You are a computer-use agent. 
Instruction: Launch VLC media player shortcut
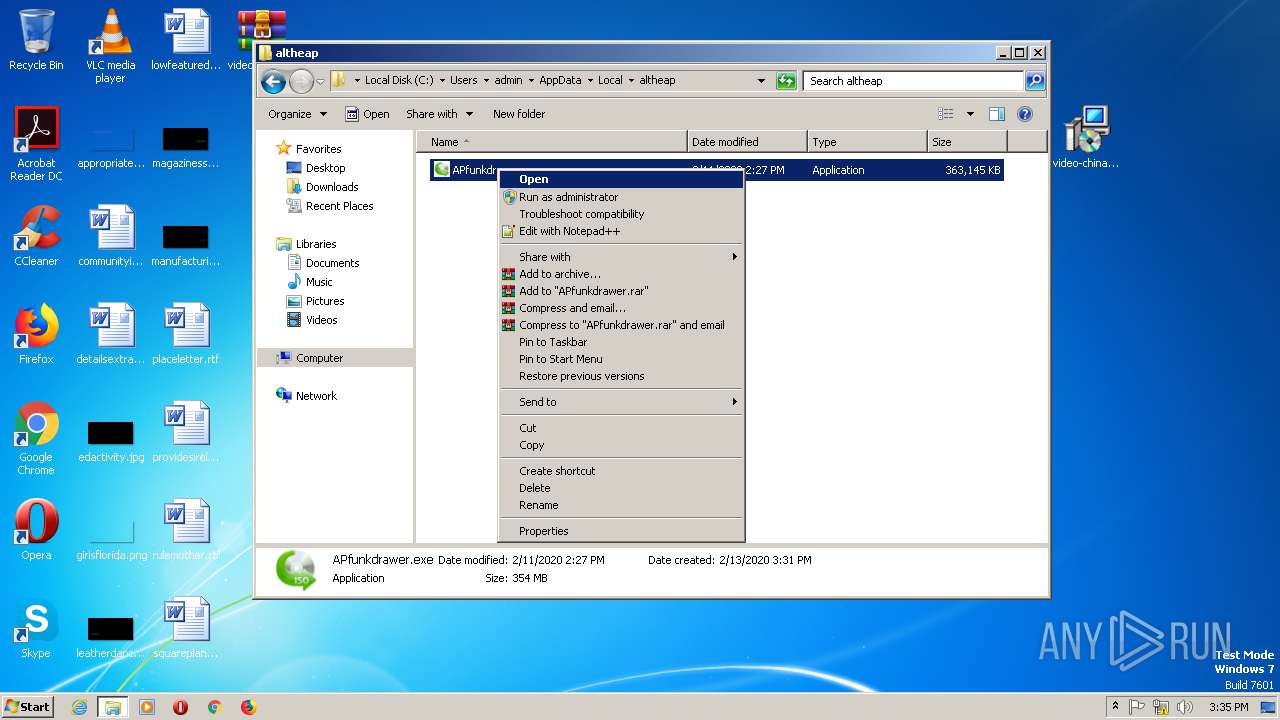click(110, 45)
